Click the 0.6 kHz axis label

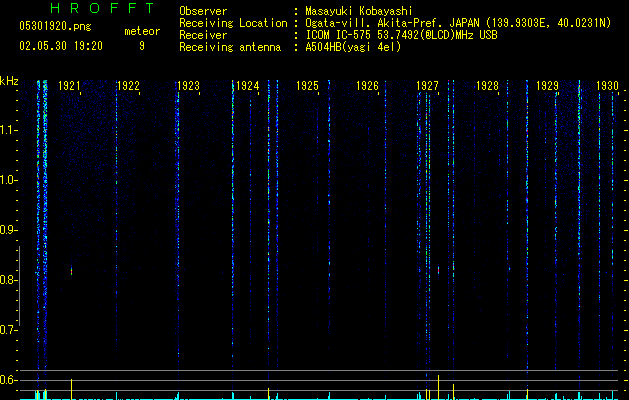8,380
